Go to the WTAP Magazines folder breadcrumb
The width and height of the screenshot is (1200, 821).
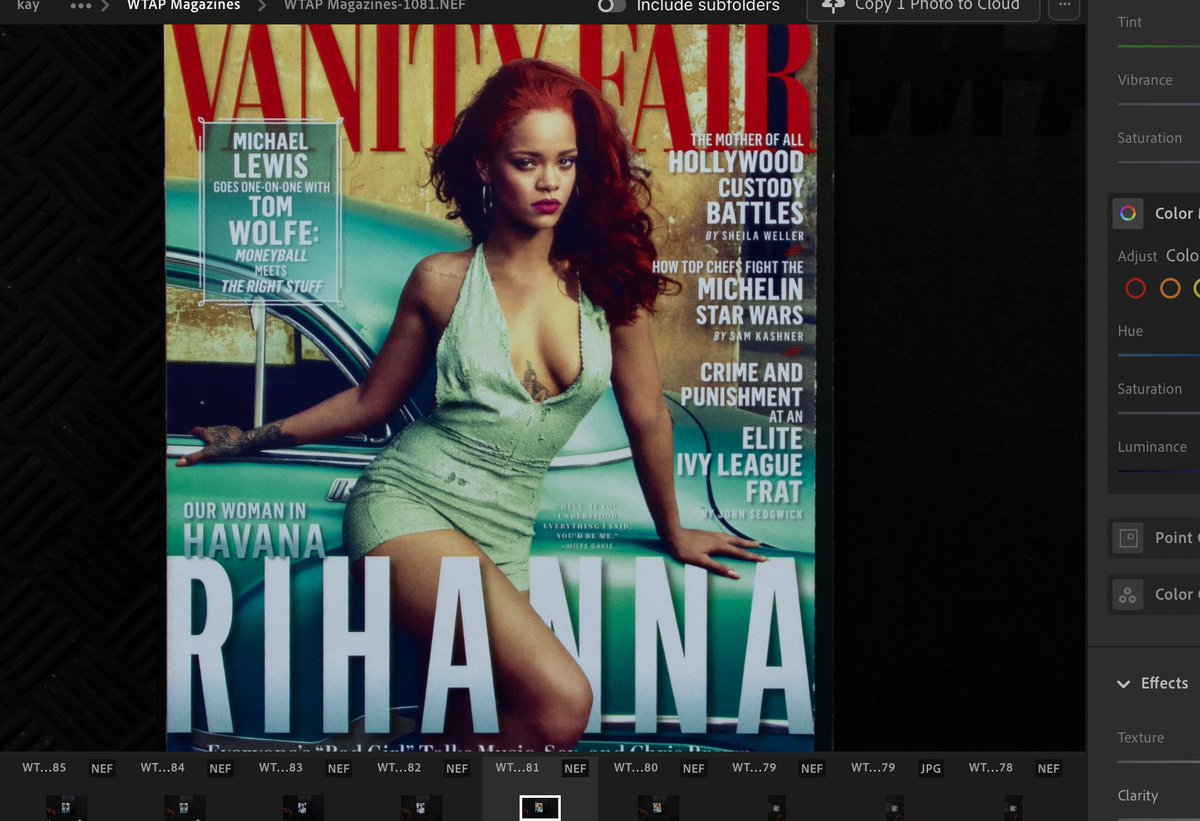point(183,5)
